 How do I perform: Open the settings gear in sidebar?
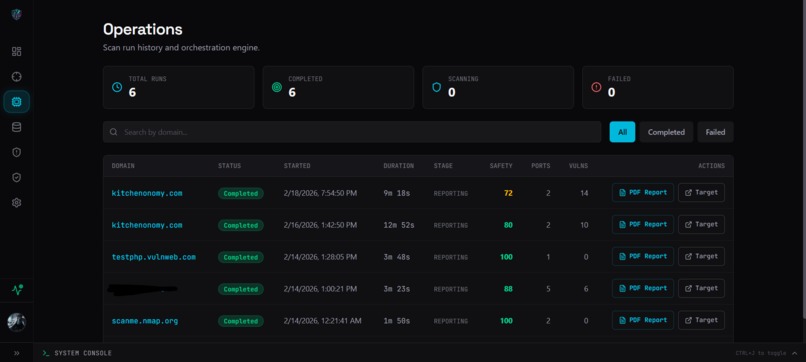[16, 203]
